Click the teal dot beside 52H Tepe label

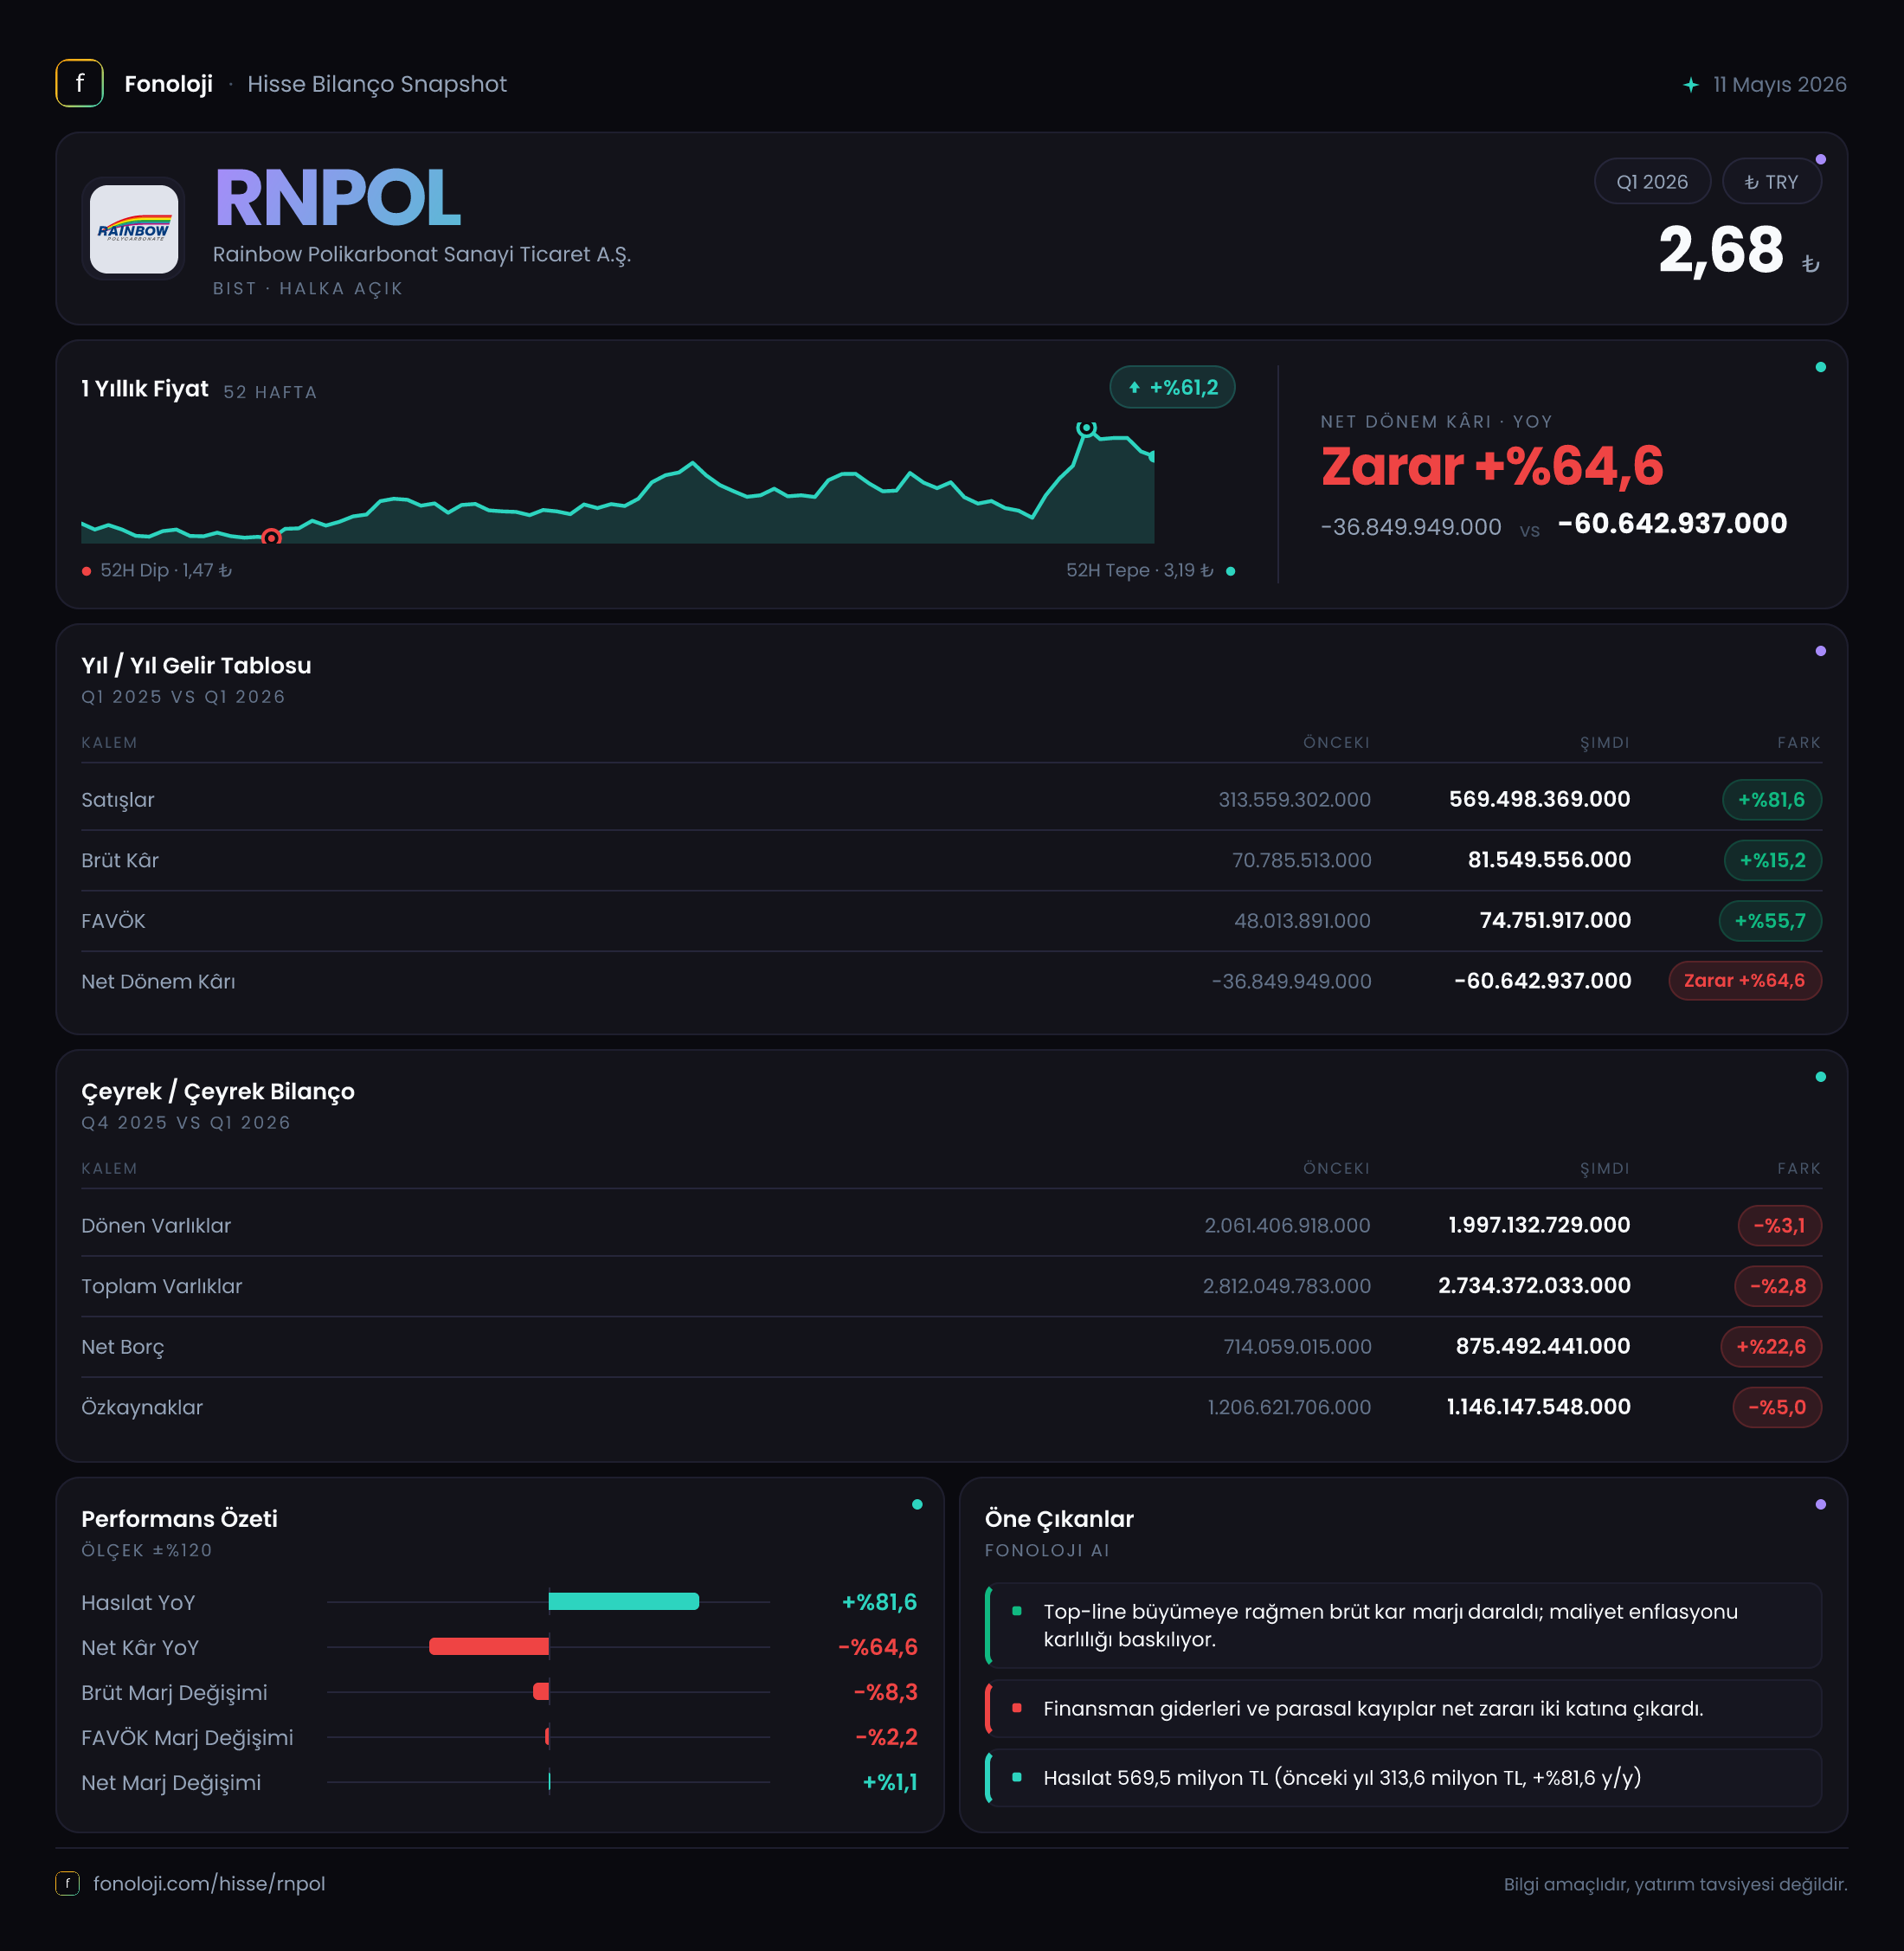tap(1230, 571)
